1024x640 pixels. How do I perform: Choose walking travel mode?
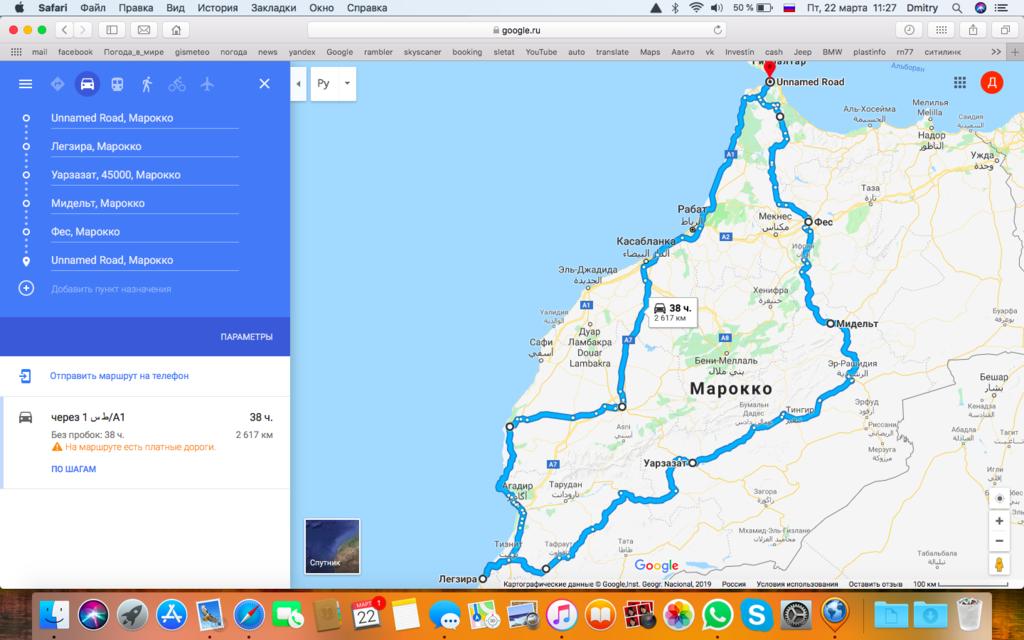[147, 84]
